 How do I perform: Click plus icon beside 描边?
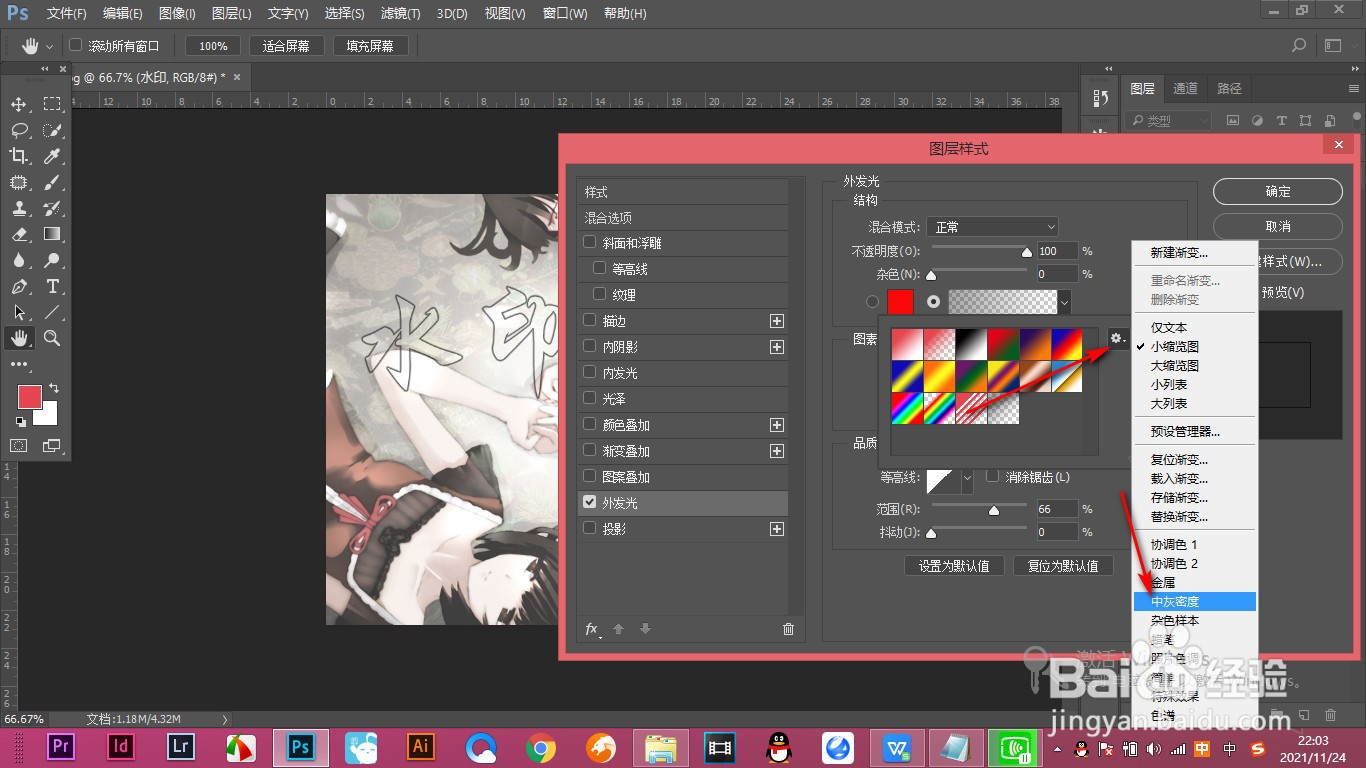(776, 321)
